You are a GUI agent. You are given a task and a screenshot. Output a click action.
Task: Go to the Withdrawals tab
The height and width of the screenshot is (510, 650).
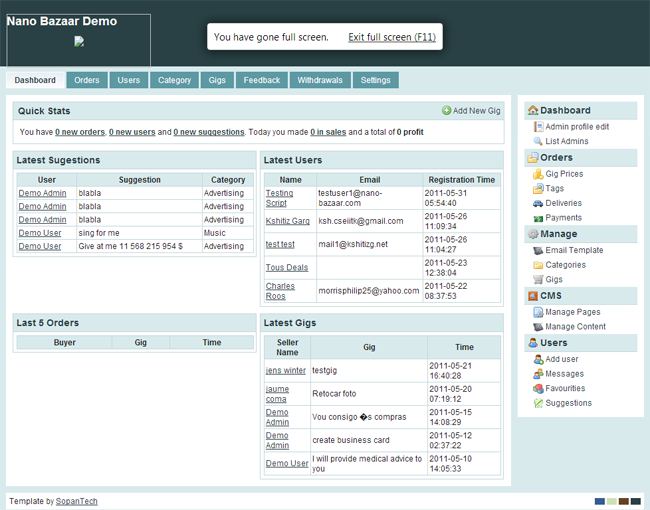pyautogui.click(x=320, y=80)
